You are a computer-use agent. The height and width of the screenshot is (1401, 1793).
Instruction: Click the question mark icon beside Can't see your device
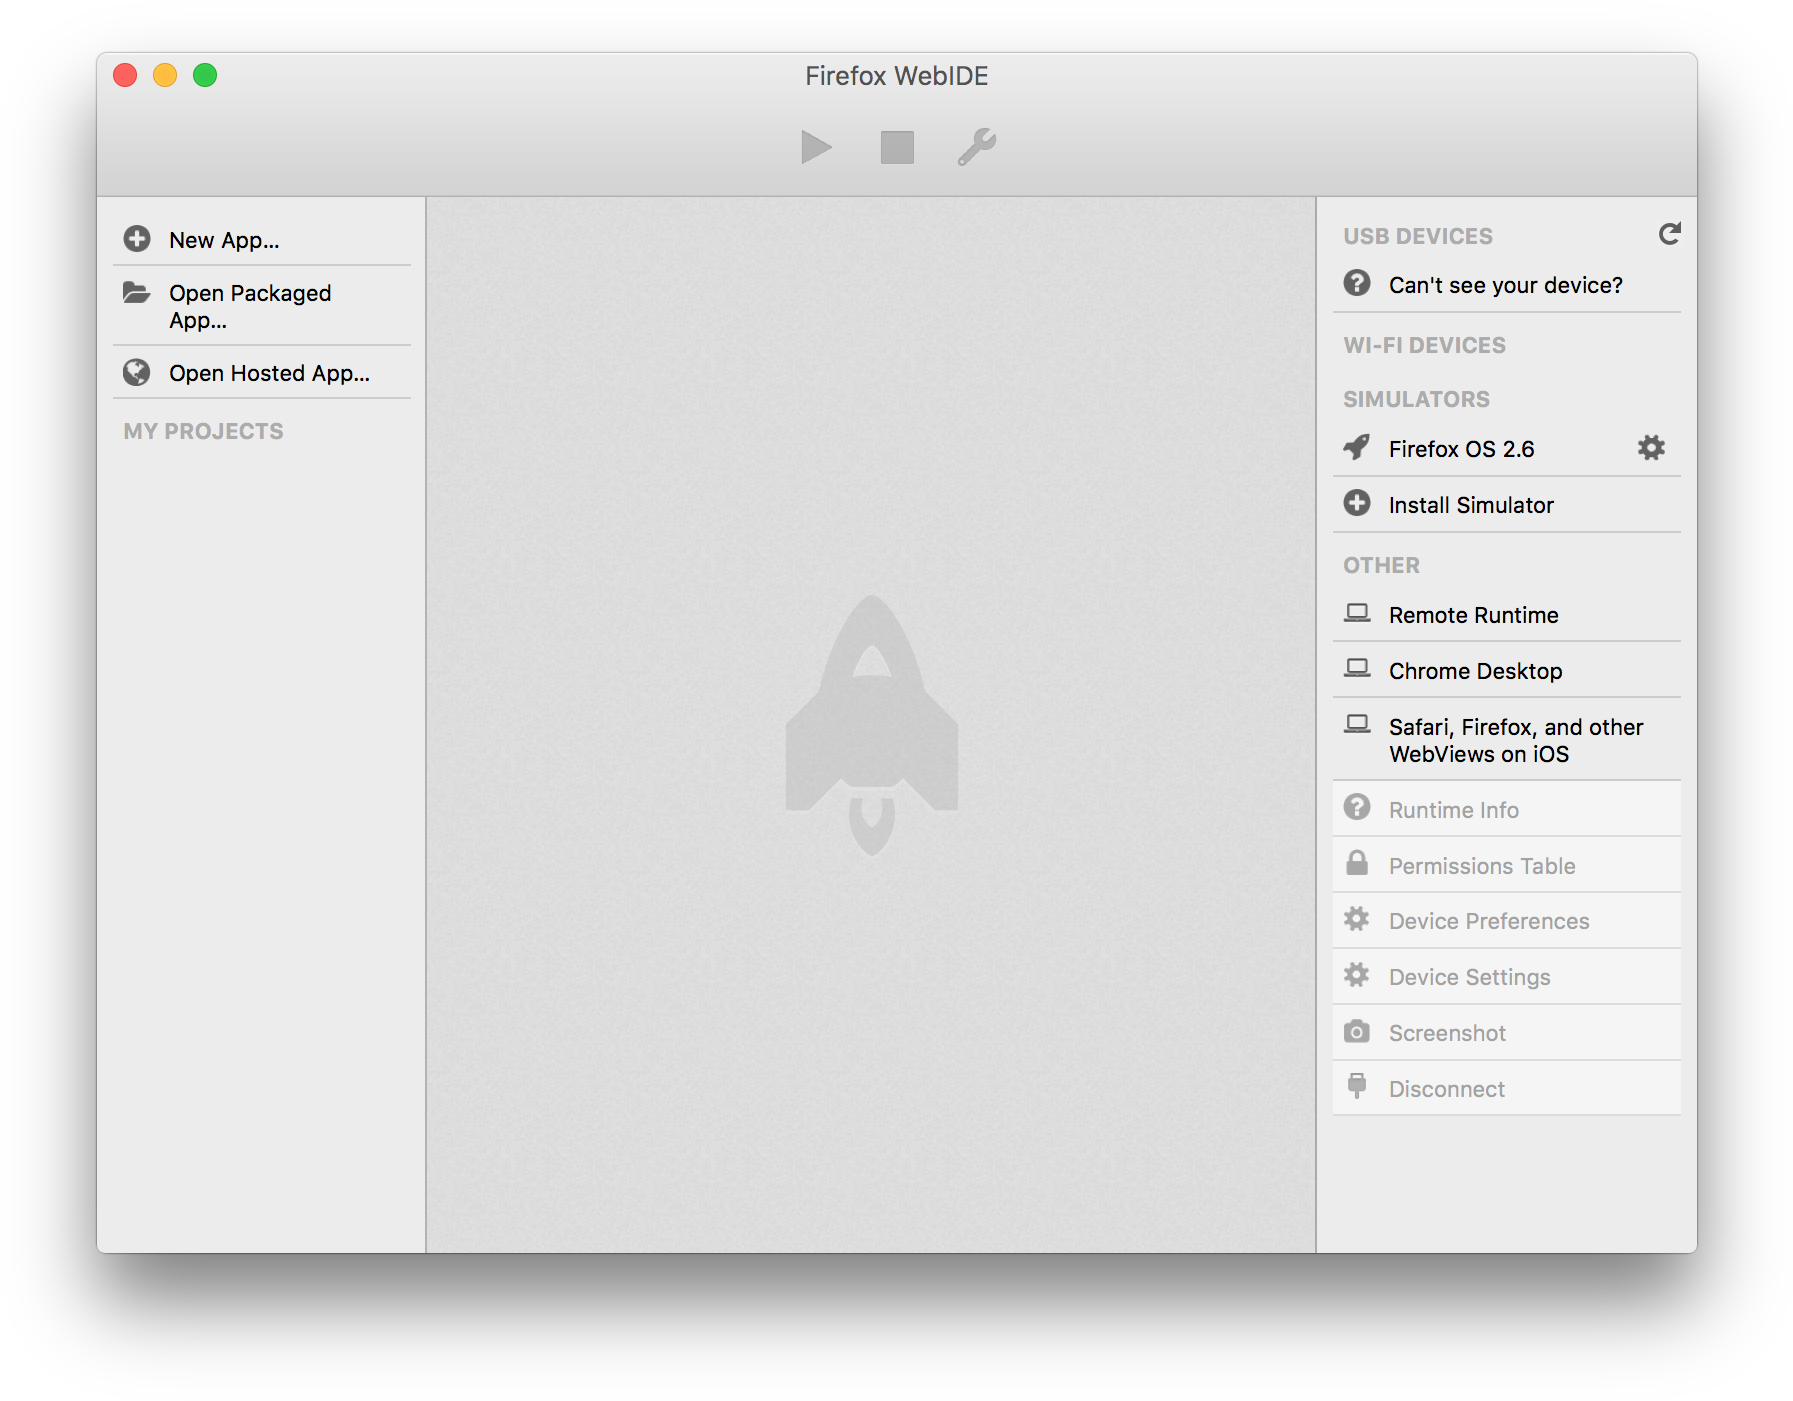coord(1357,283)
